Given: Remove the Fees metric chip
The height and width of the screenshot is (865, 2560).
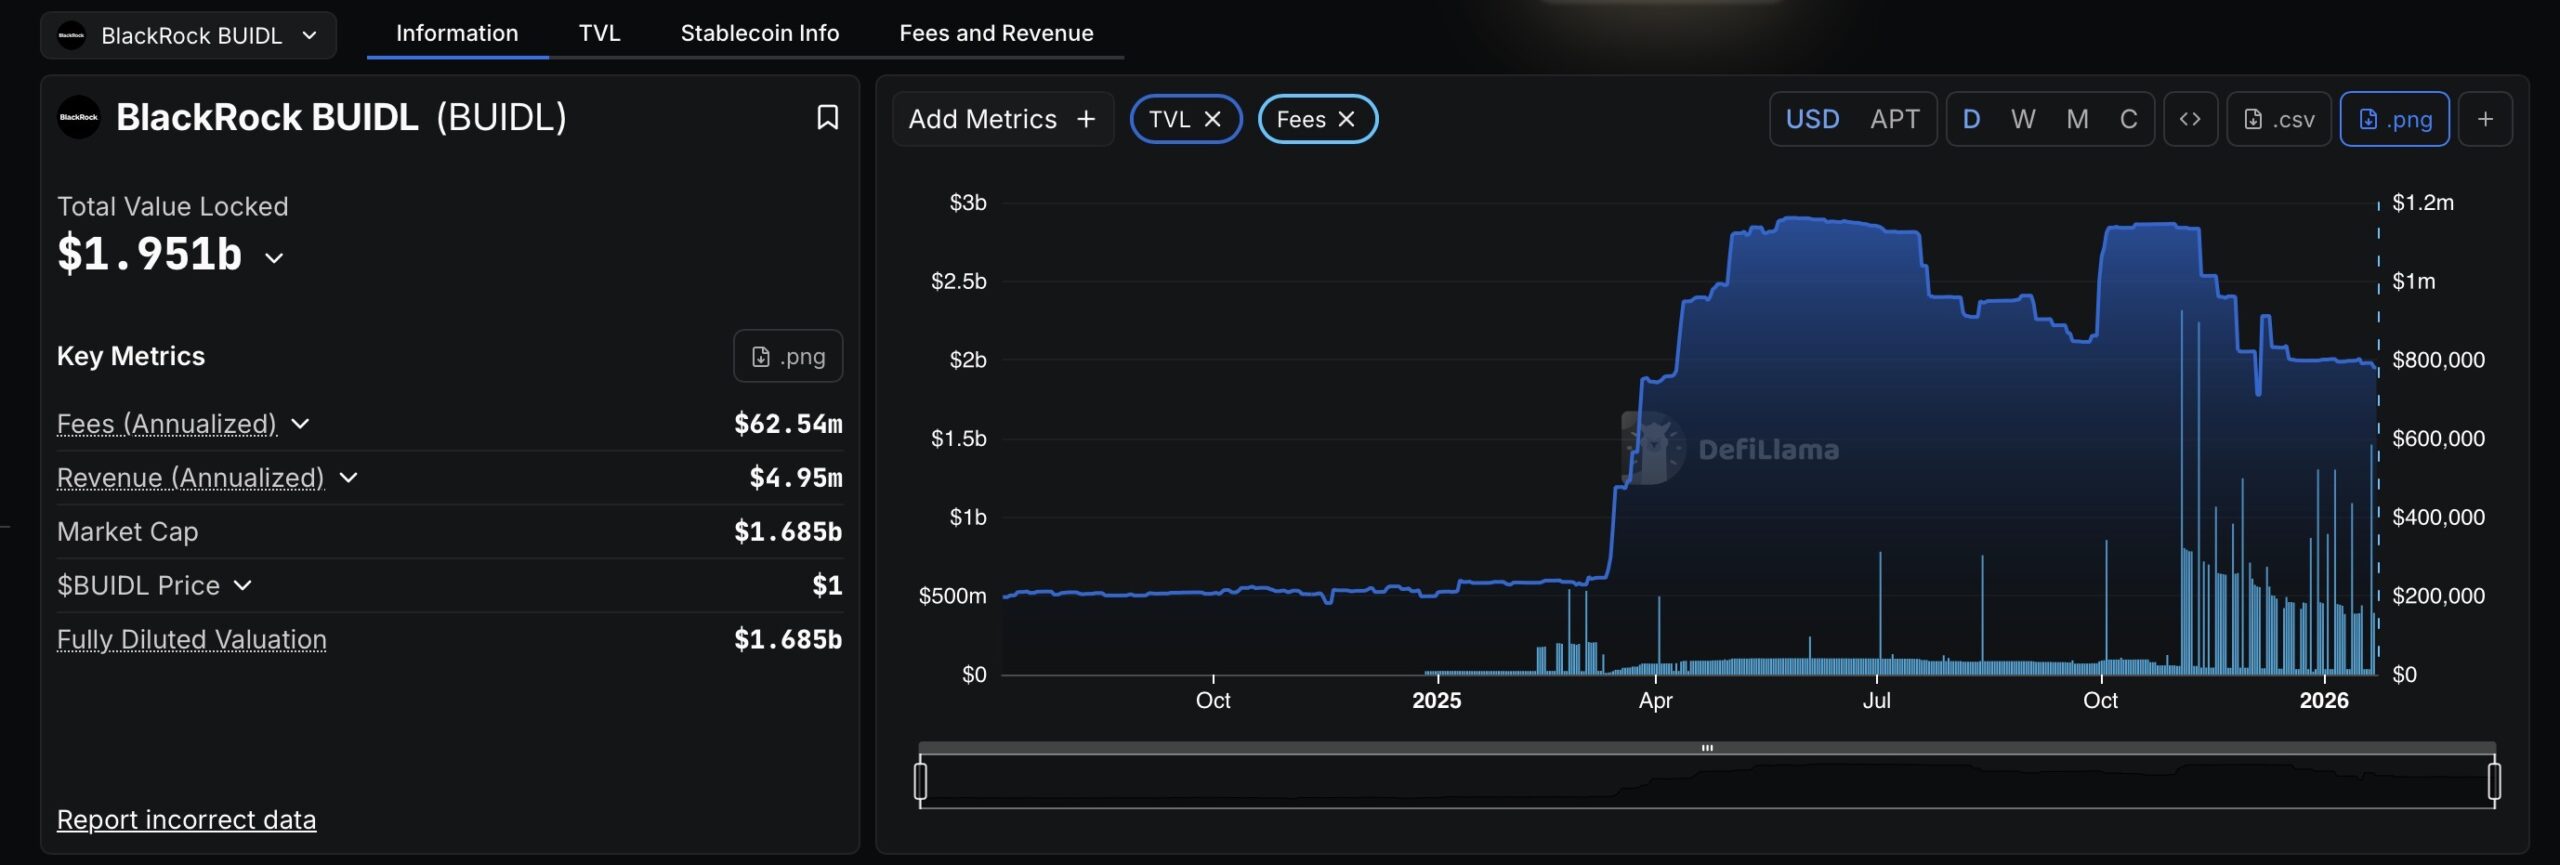Looking at the screenshot, I should point(1347,120).
